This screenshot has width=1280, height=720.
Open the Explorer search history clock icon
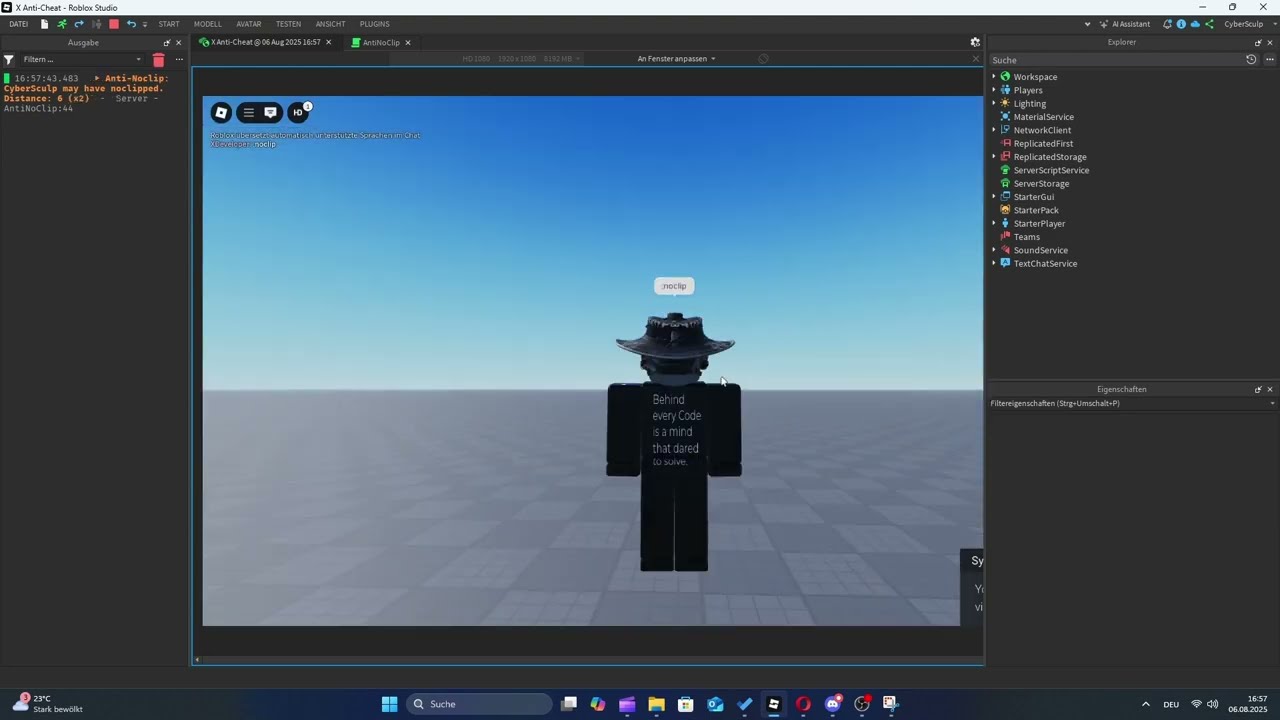tap(1251, 60)
